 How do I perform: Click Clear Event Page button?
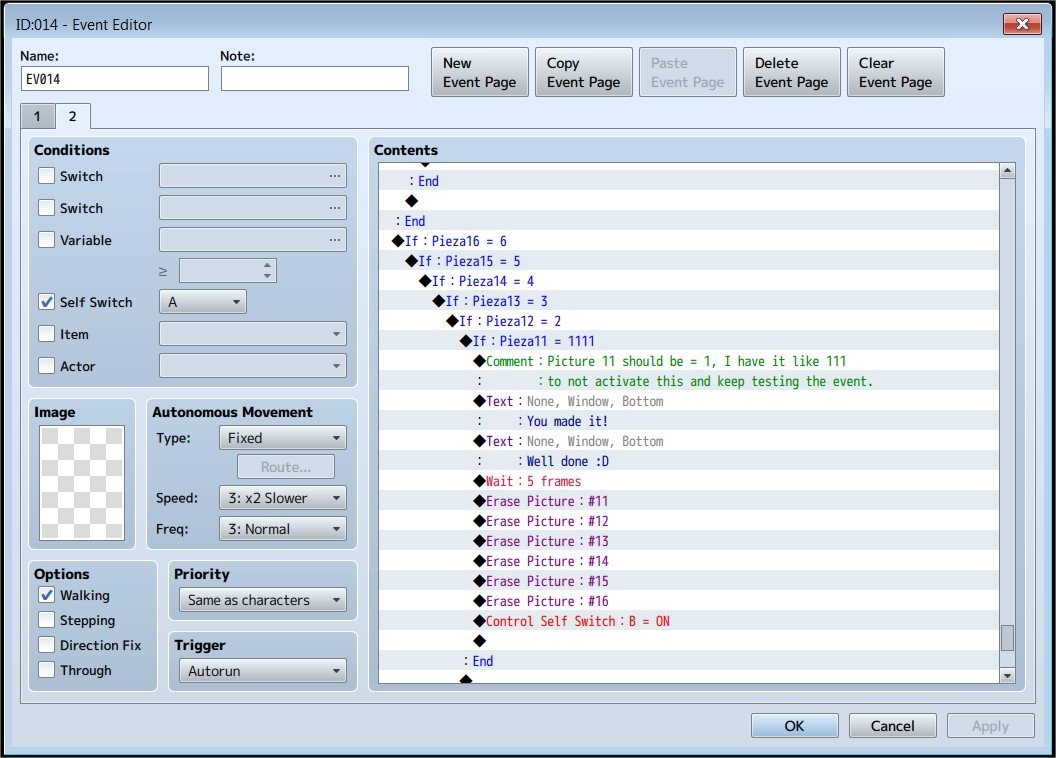[x=896, y=72]
